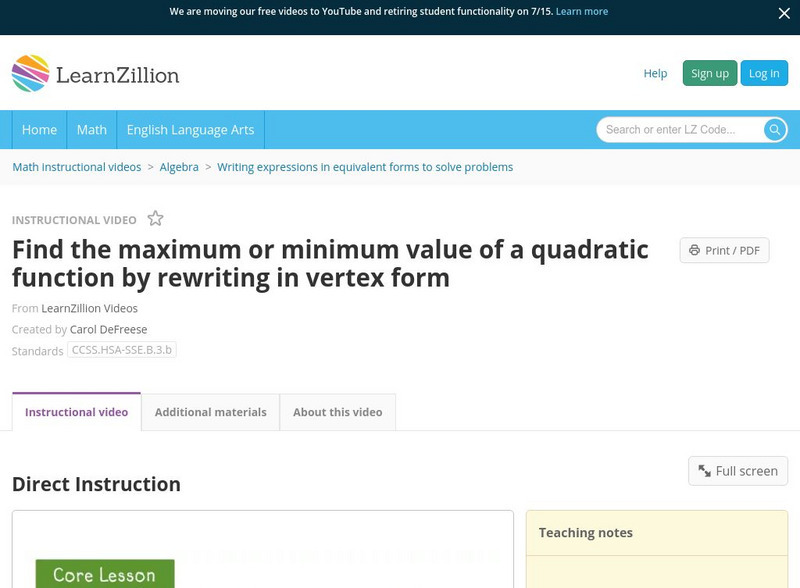Viewport: 800px width, 588px height.
Task: Navigate to the Algebra breadcrumb
Action: (x=180, y=167)
